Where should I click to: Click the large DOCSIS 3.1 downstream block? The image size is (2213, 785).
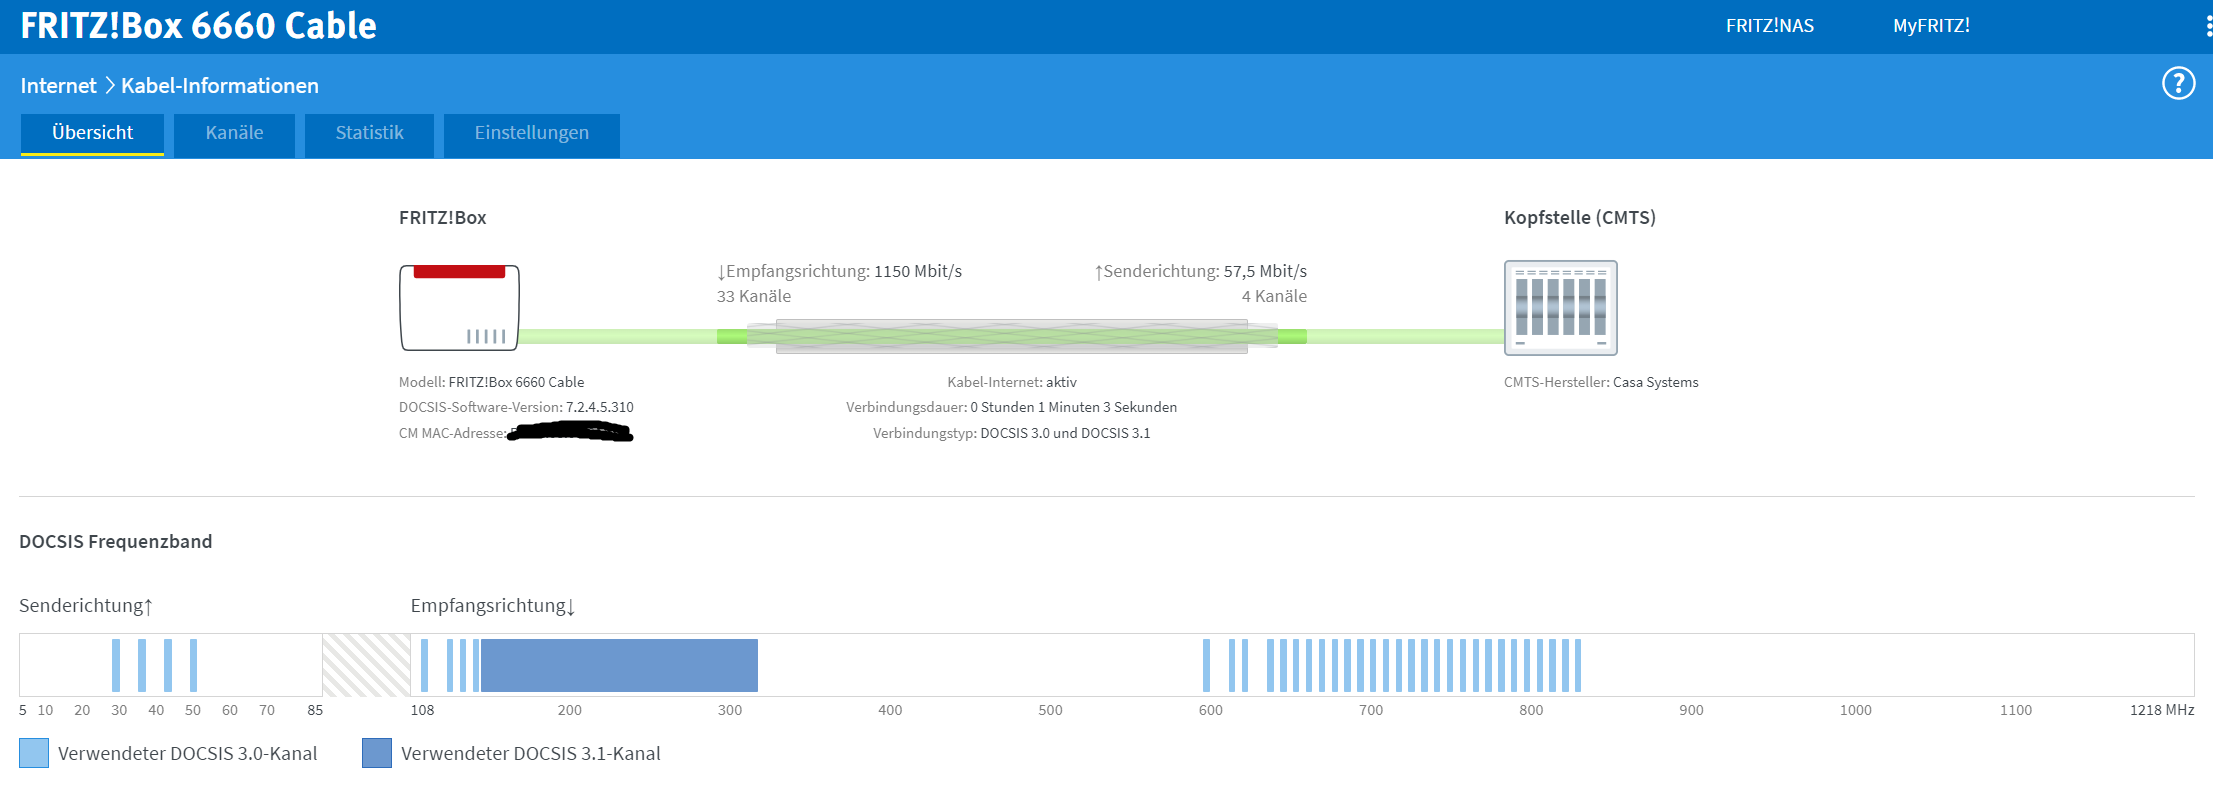619,665
